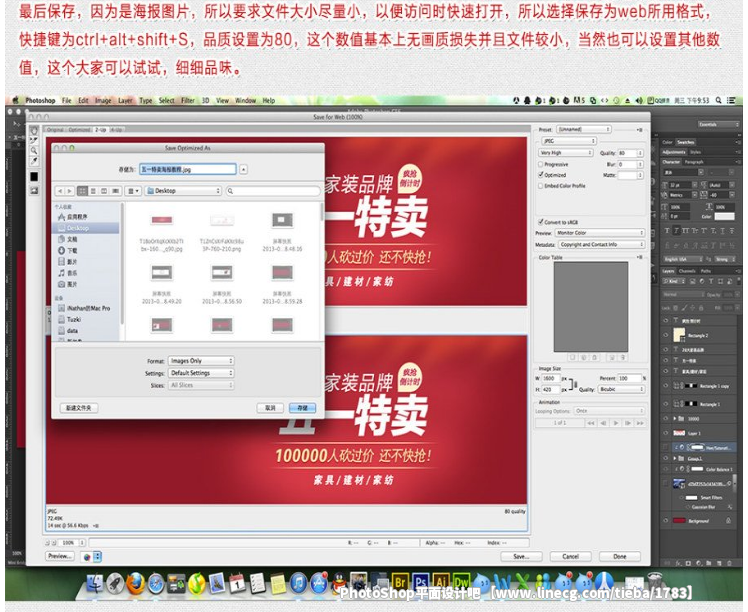The width and height of the screenshot is (748, 612).
Task: Select iNathan Mac Pro in sidebar
Action: pos(86,308)
